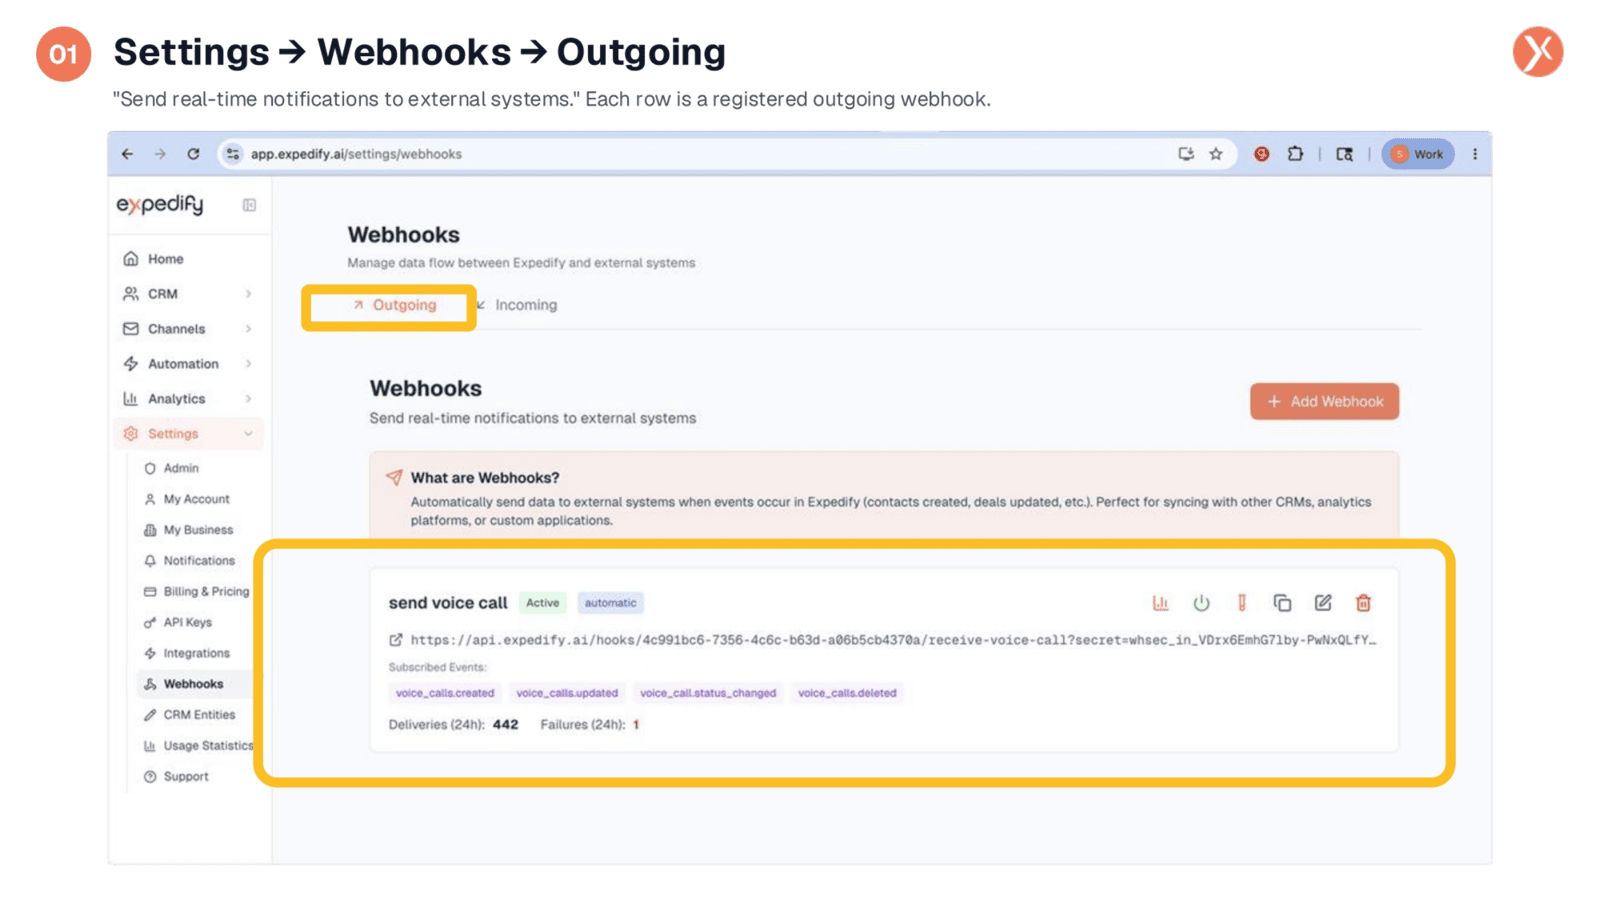Delete the send voice call webhook
The height and width of the screenshot is (900, 1600).
1363,603
